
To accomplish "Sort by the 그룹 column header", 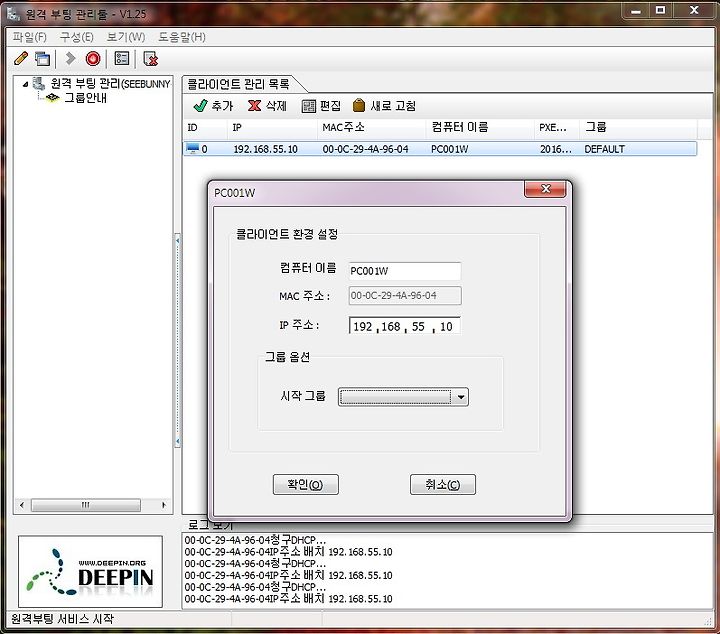I will [638, 128].
